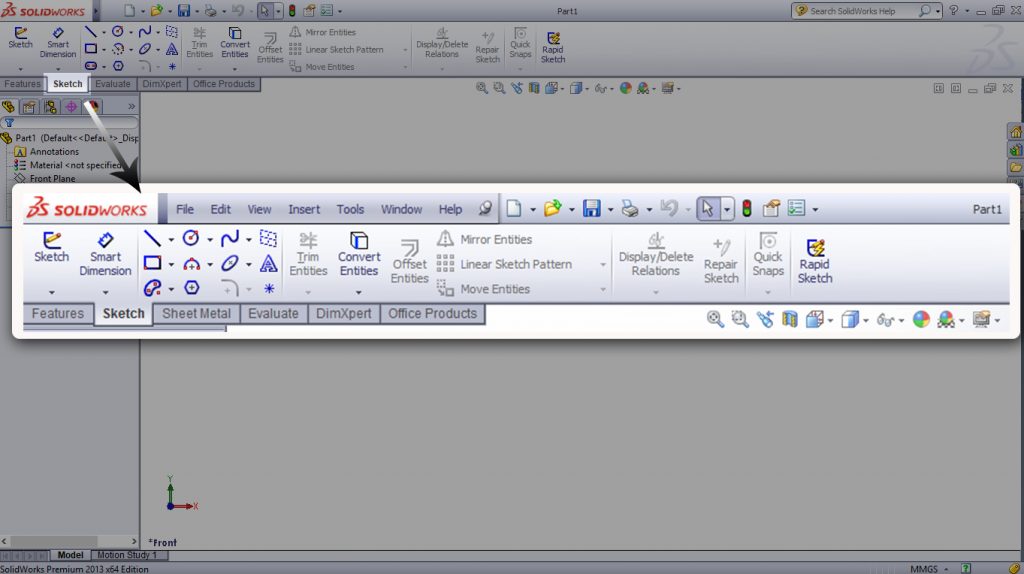Toggle the Select cursor tool in the enlarged toolbar
This screenshot has width=1024, height=574.
coord(707,208)
